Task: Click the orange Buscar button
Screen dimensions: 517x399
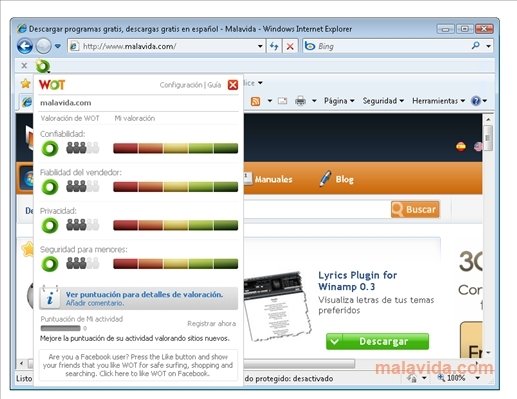Action: click(x=415, y=209)
